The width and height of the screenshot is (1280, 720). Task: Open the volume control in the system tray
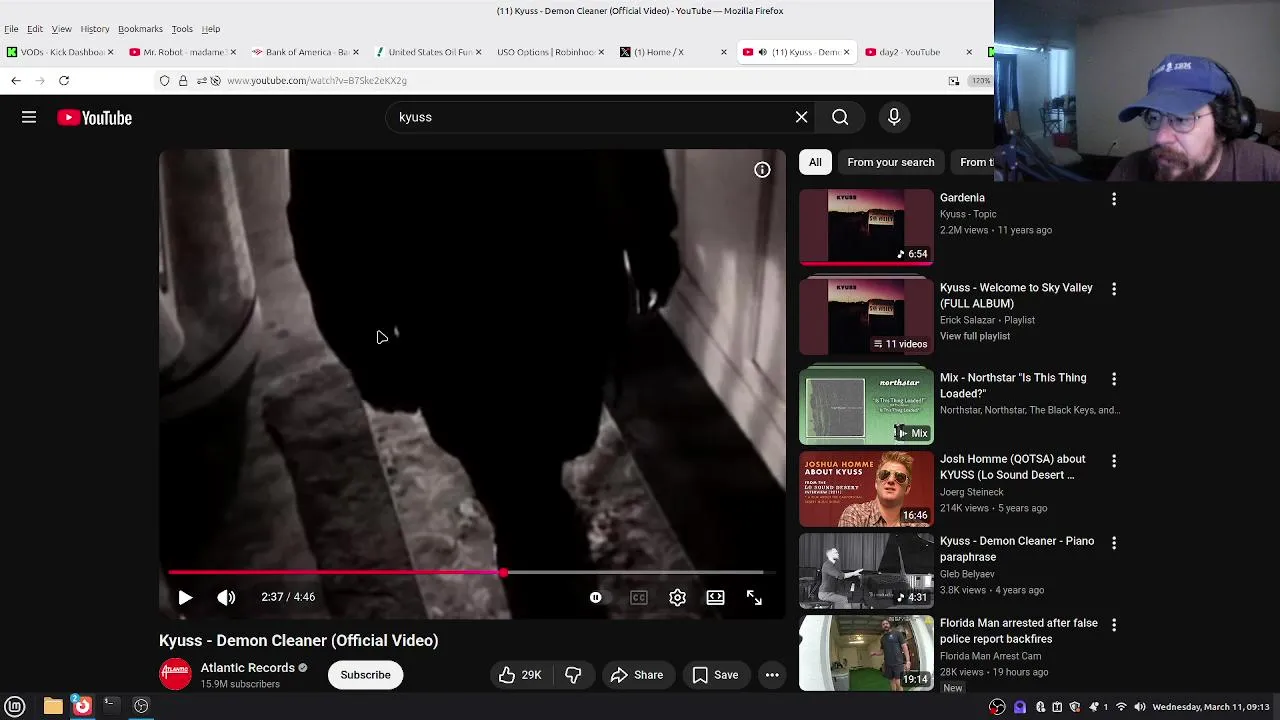[1139, 707]
